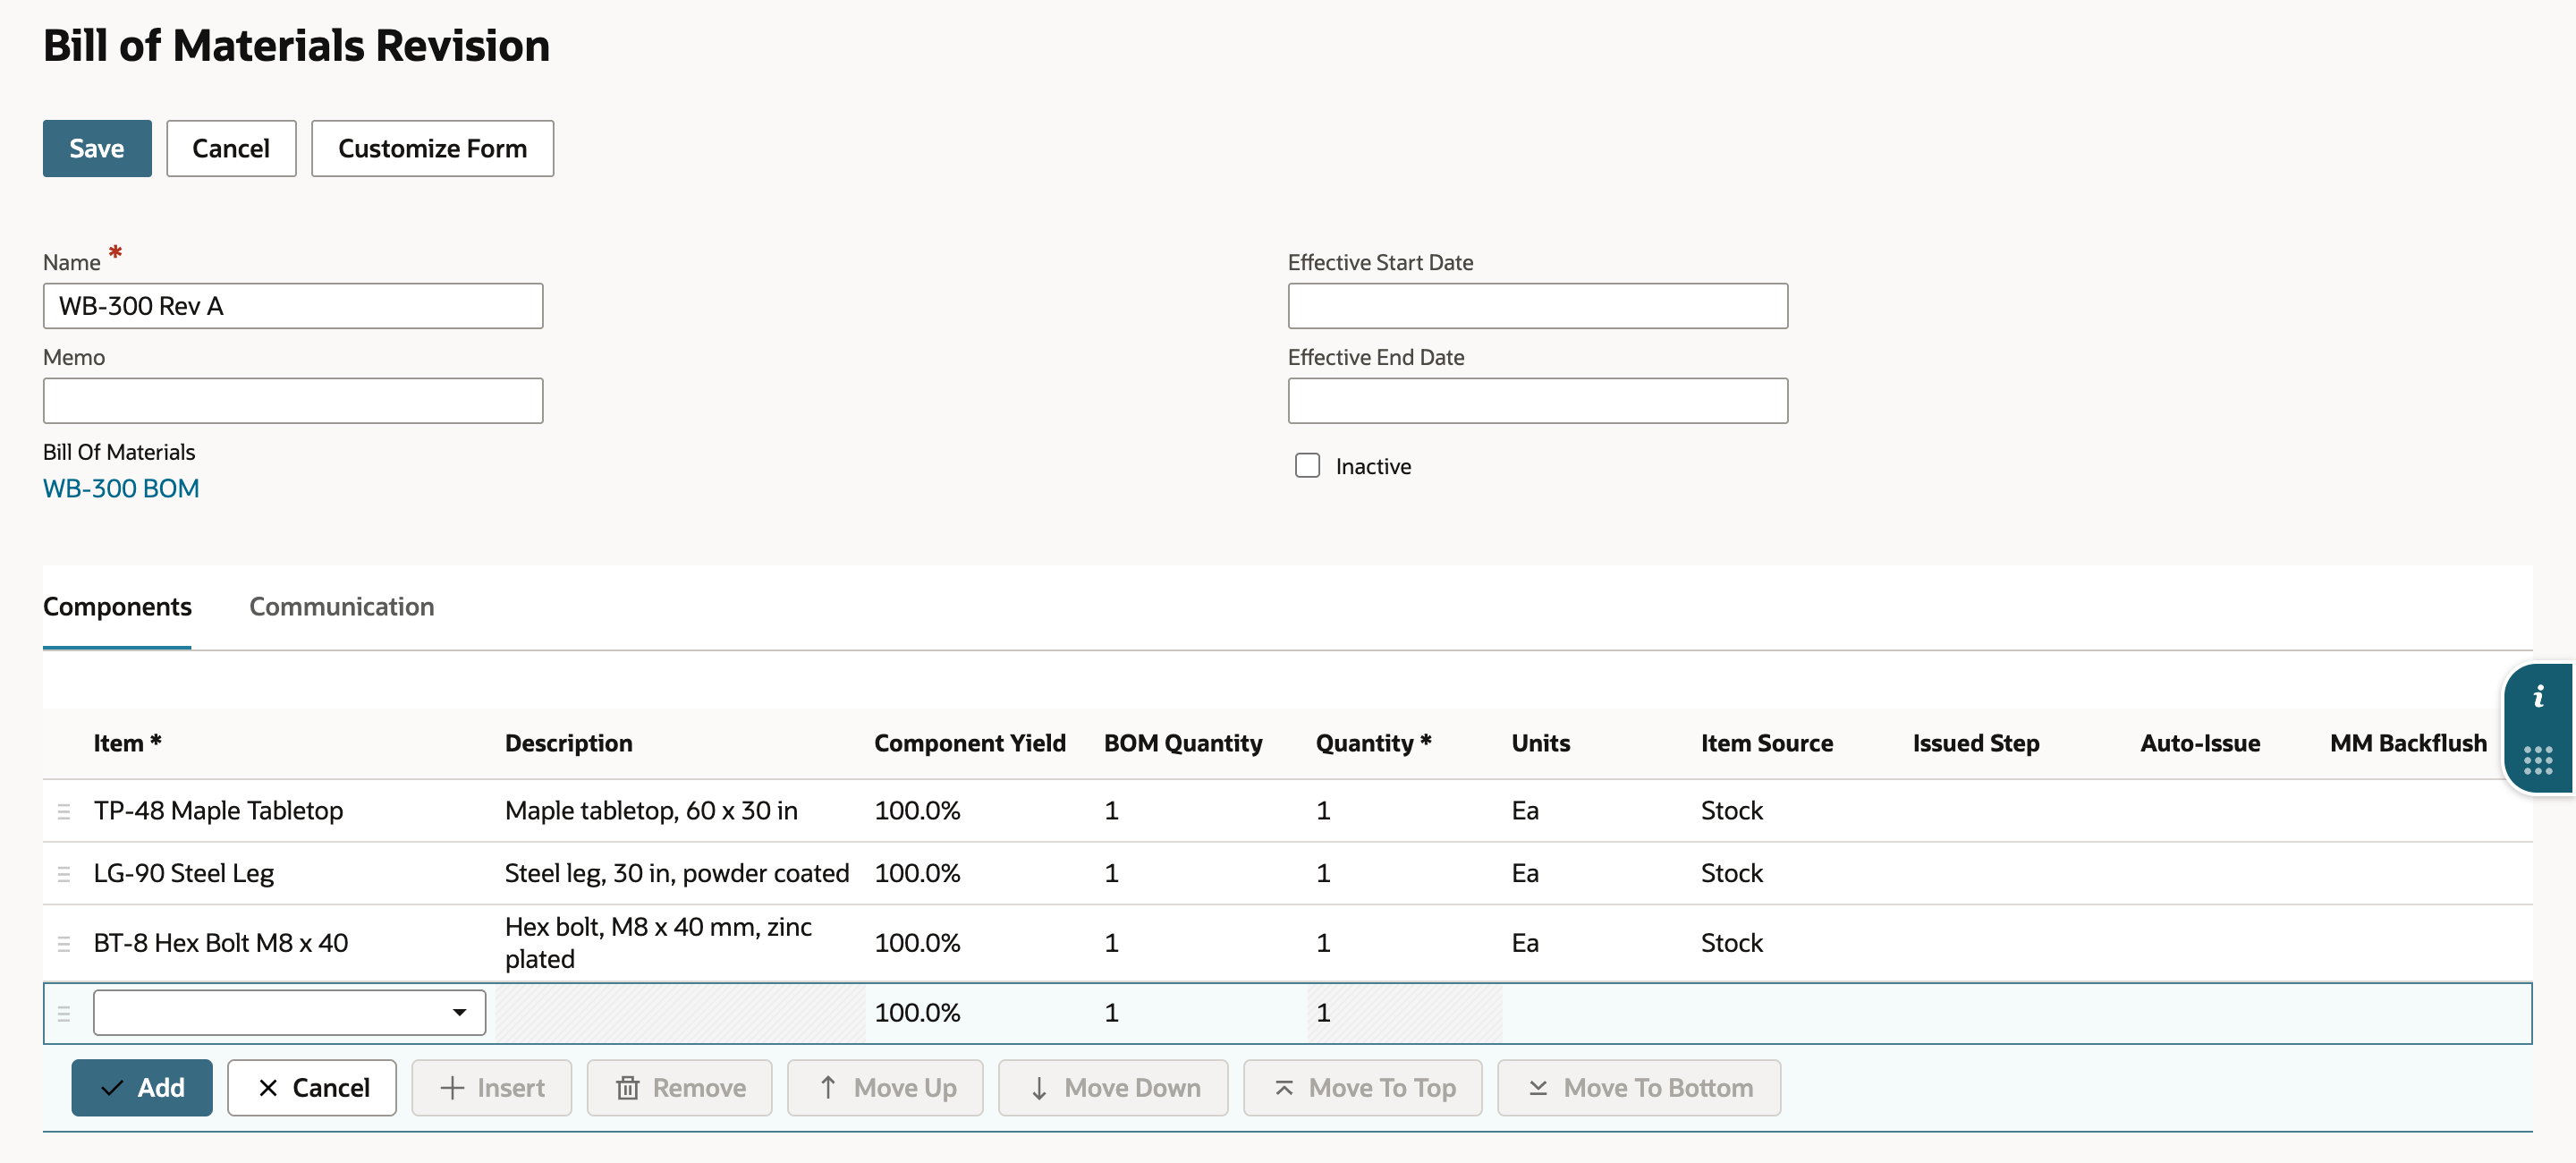This screenshot has width=2576, height=1163.
Task: Click the Description column header
Action: tap(569, 744)
